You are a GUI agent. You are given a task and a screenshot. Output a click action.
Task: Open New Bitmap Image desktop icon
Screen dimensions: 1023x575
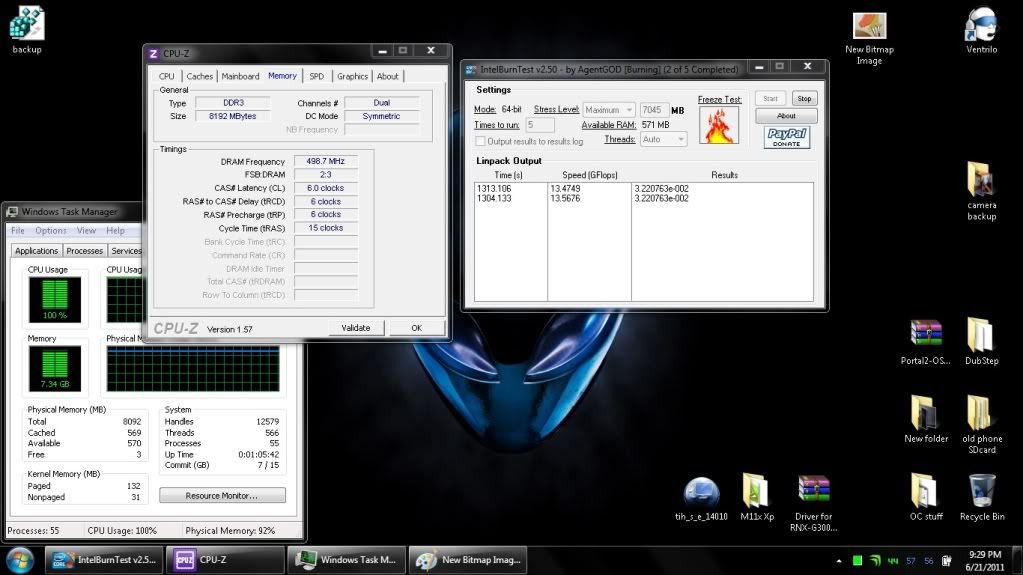869,38
